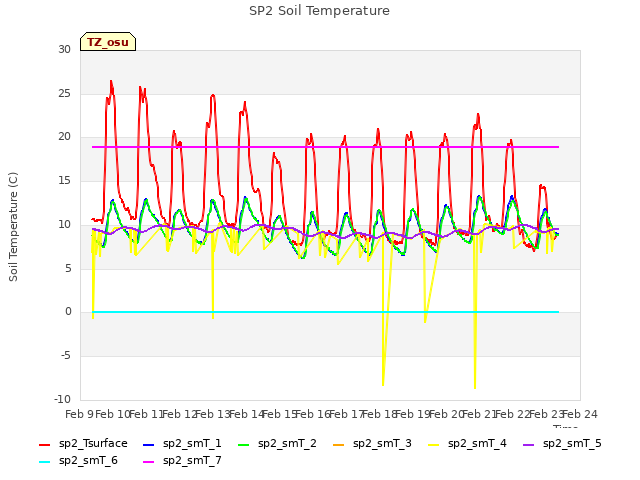Click the magenta sp2_smT_7 legend swatch
The width and height of the screenshot is (640, 480).
pos(149,462)
